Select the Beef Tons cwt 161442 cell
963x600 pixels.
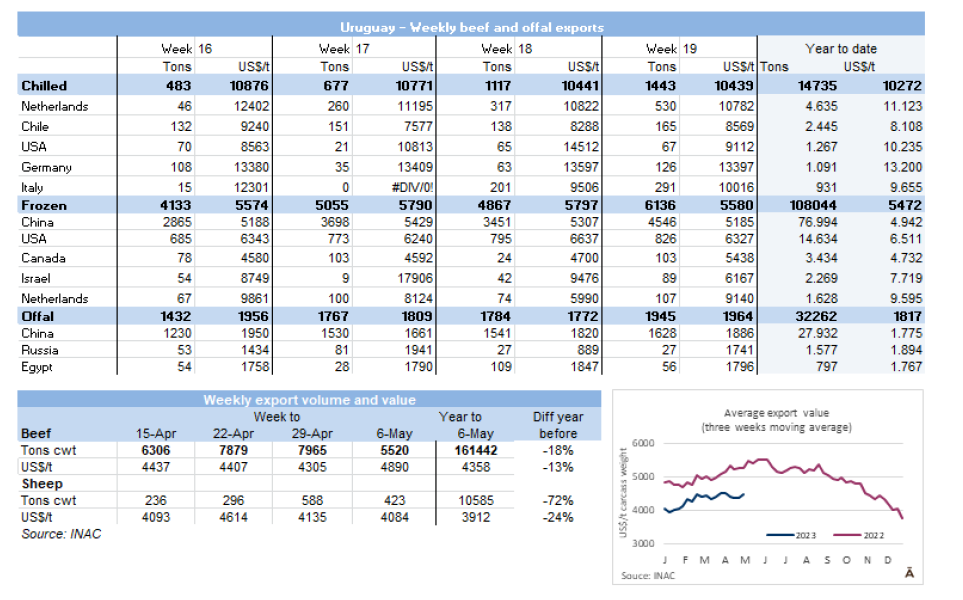coord(459,450)
